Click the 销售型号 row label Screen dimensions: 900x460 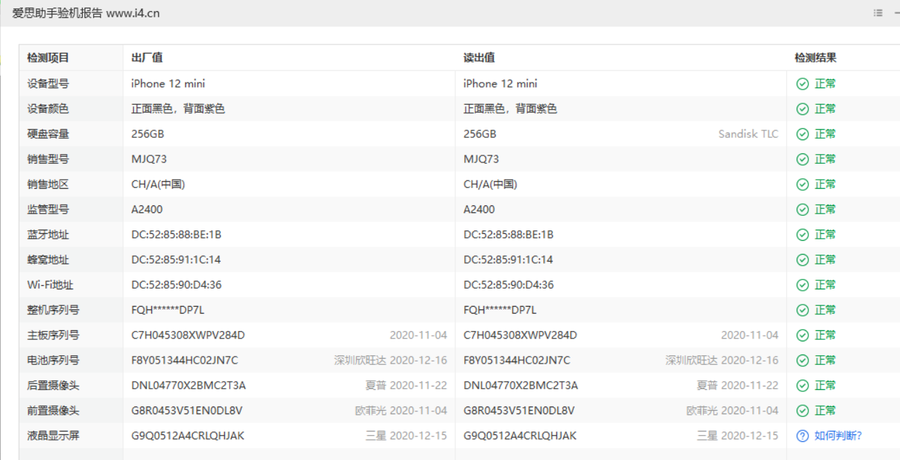(48, 159)
